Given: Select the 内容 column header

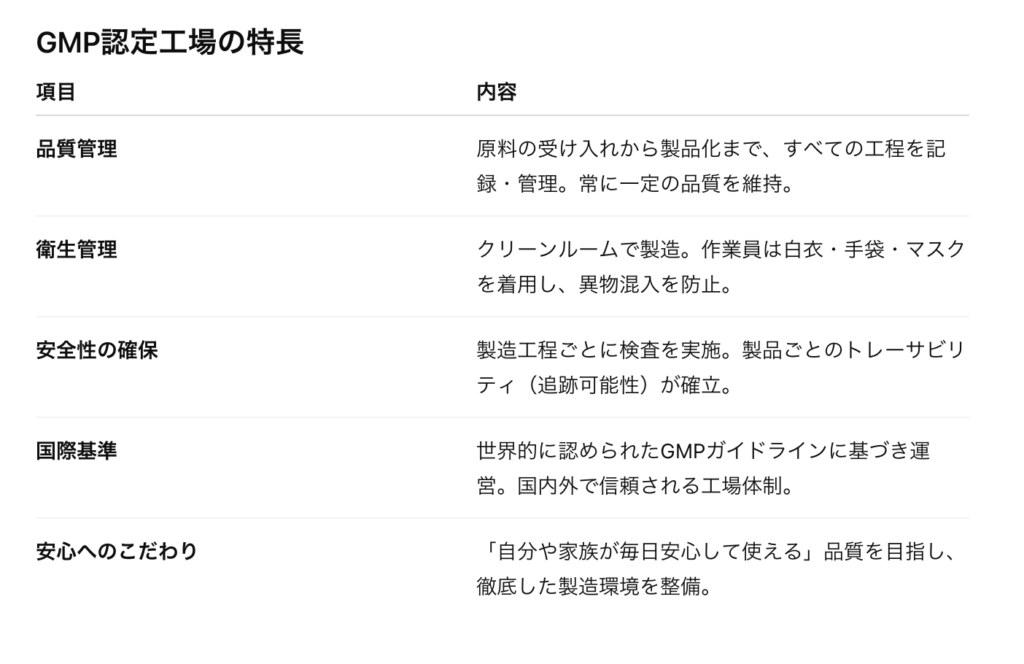Looking at the screenshot, I should 496,92.
